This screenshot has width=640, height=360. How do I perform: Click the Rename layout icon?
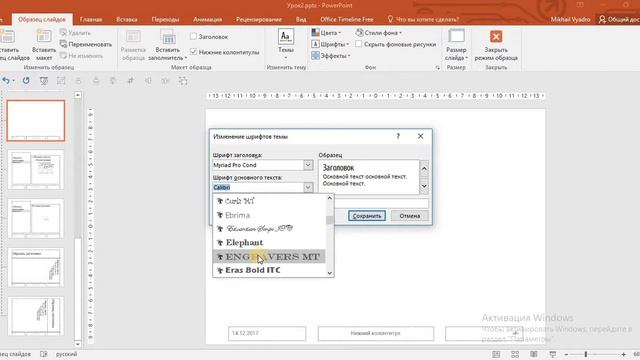(x=63, y=44)
